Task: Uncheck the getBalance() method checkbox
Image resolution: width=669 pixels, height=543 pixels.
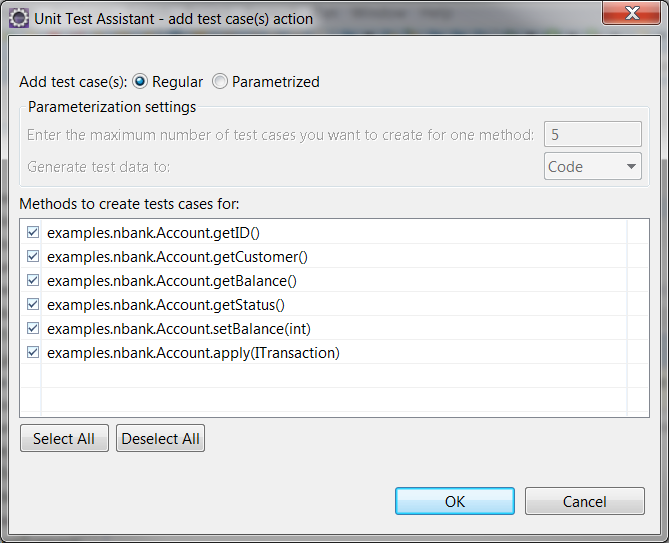Action: 33,280
